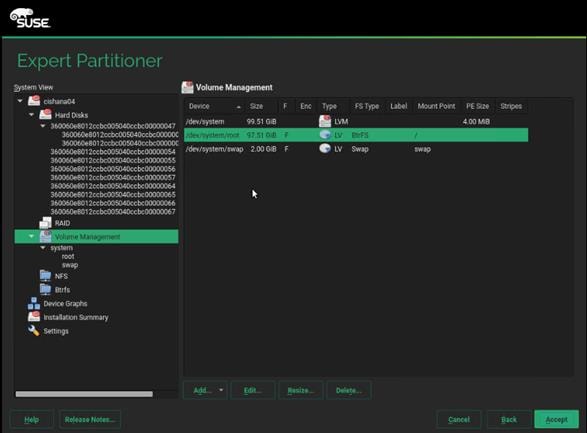The height and width of the screenshot is (433, 587).
Task: Click the 99.51 GiB size cell
Action: tap(261, 122)
